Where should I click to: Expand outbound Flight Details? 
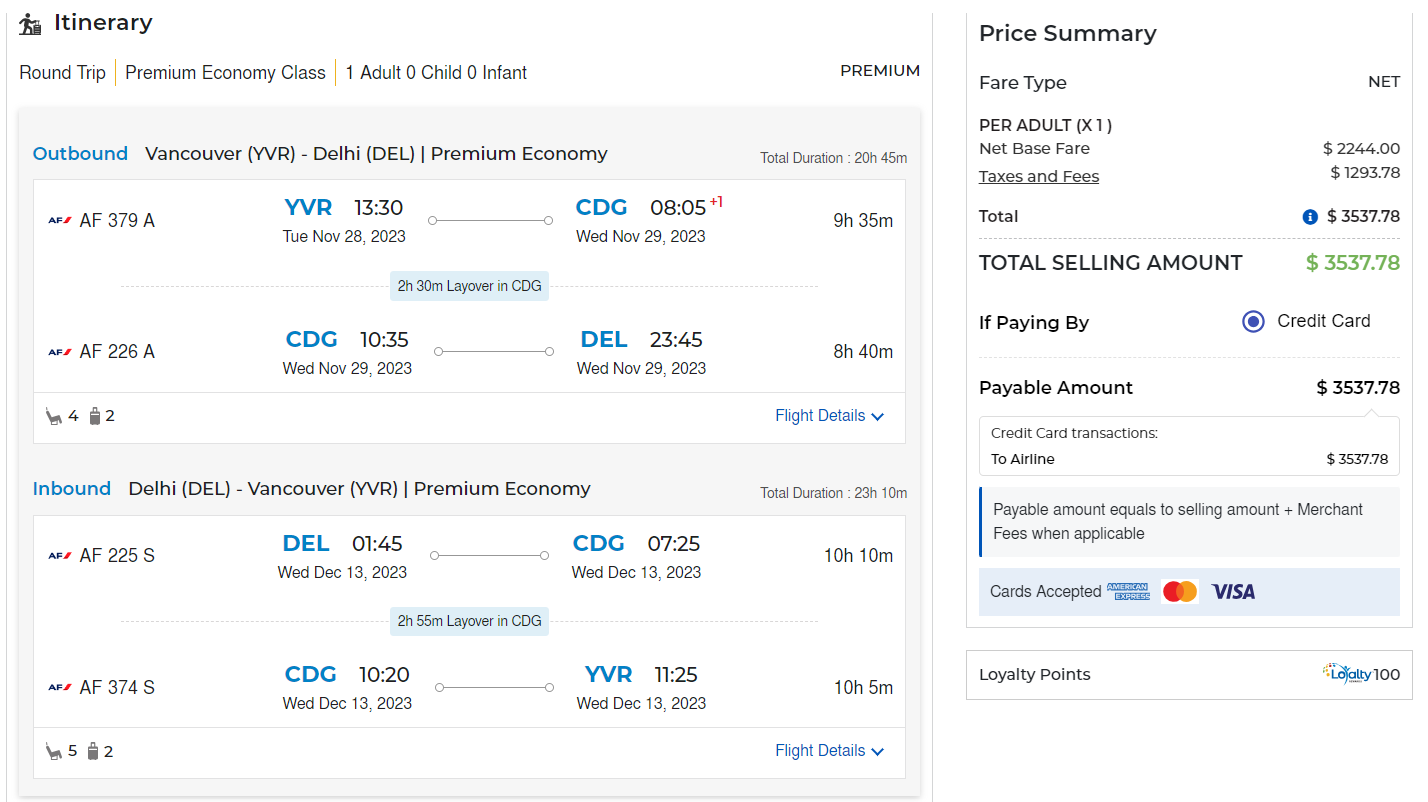[x=829, y=416]
